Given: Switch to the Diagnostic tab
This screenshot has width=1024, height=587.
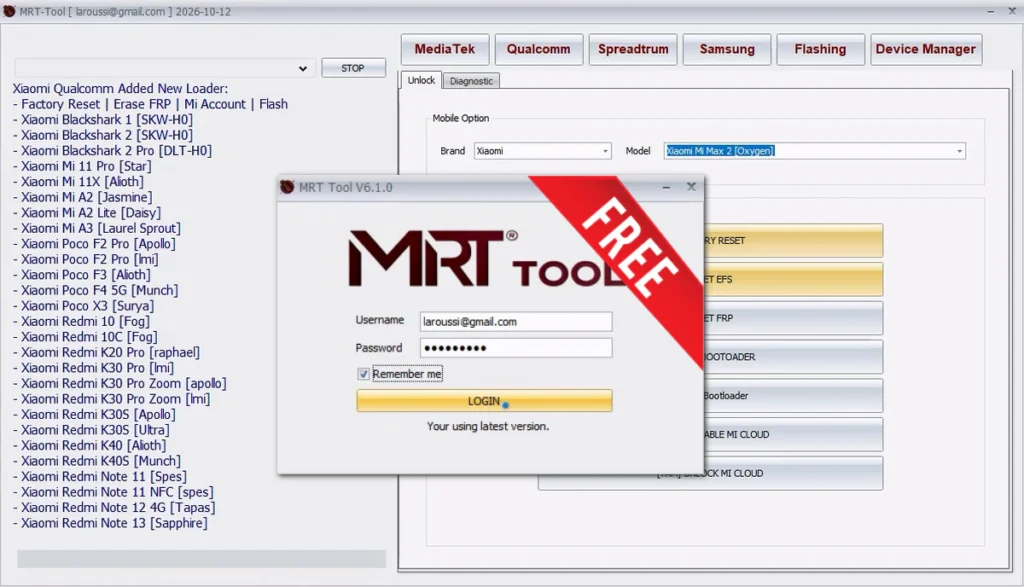Looking at the screenshot, I should point(470,81).
